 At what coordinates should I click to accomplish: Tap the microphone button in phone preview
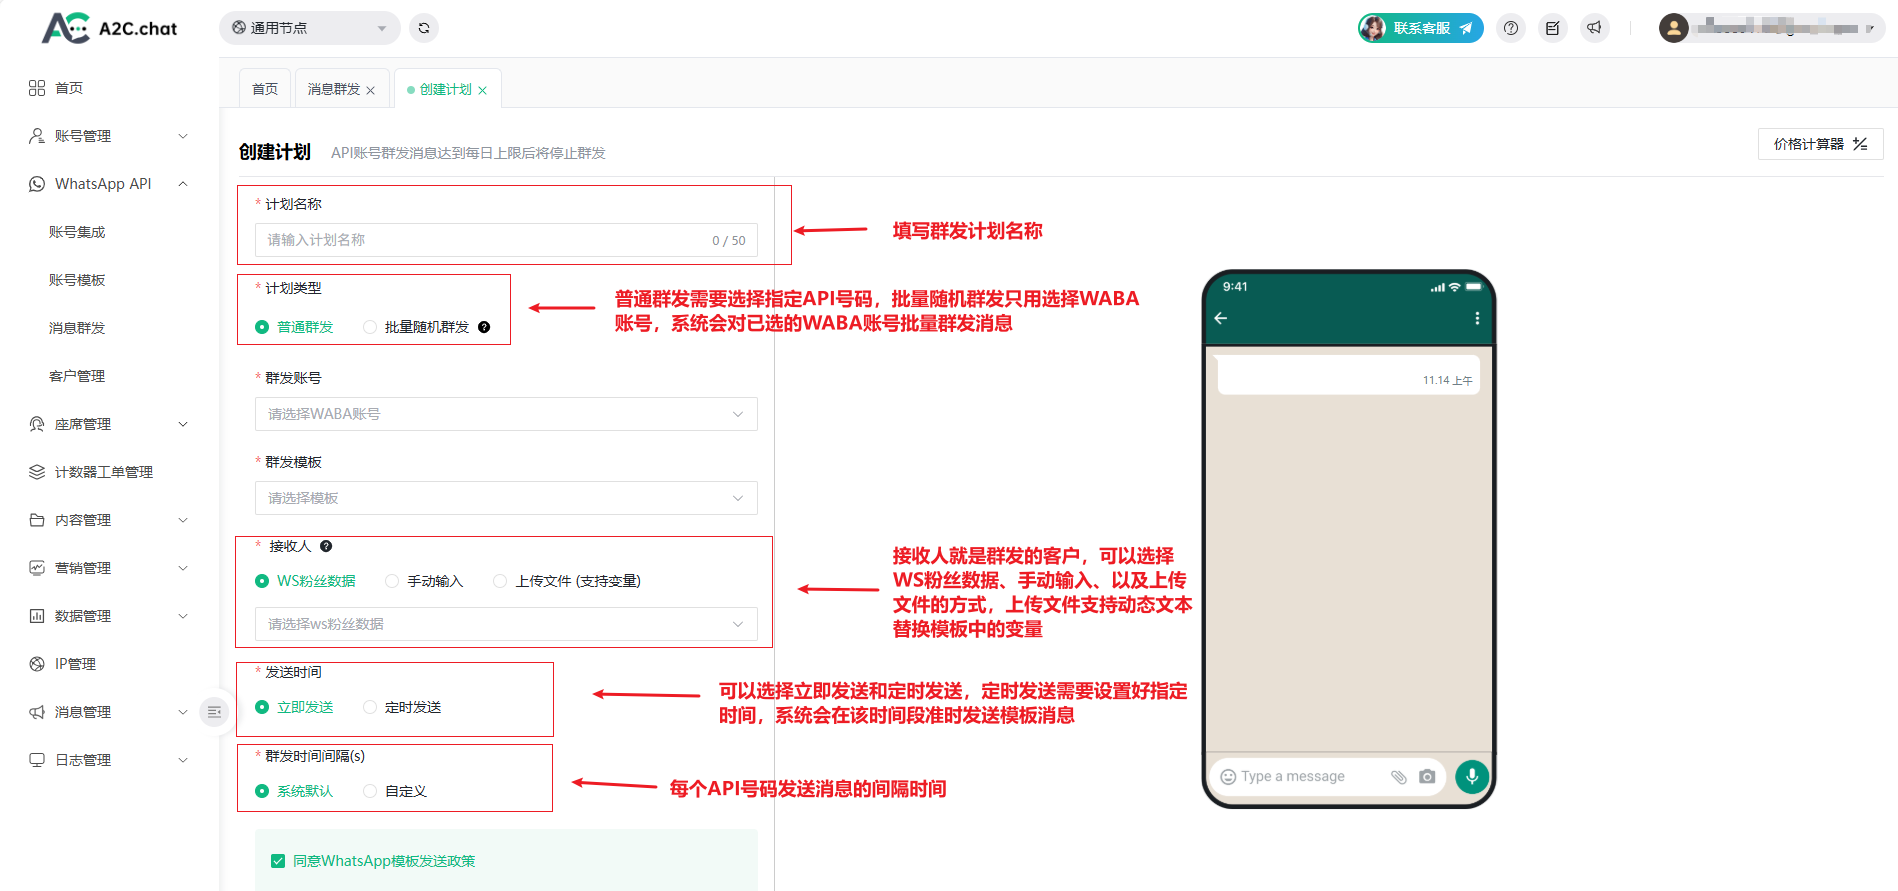click(x=1471, y=776)
